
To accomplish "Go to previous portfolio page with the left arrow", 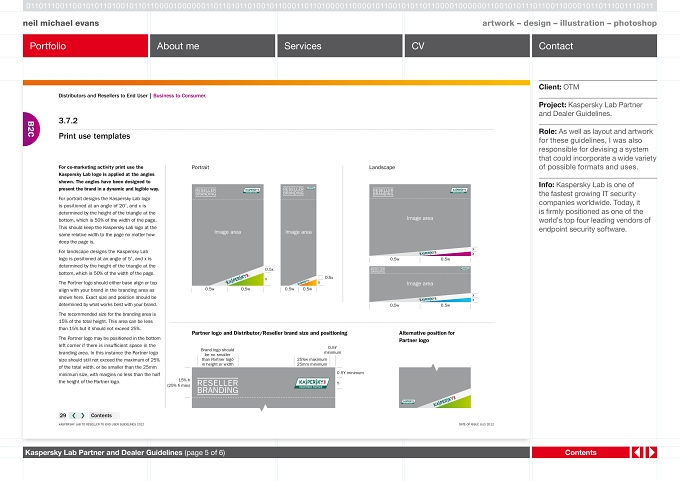I will [x=637, y=452].
